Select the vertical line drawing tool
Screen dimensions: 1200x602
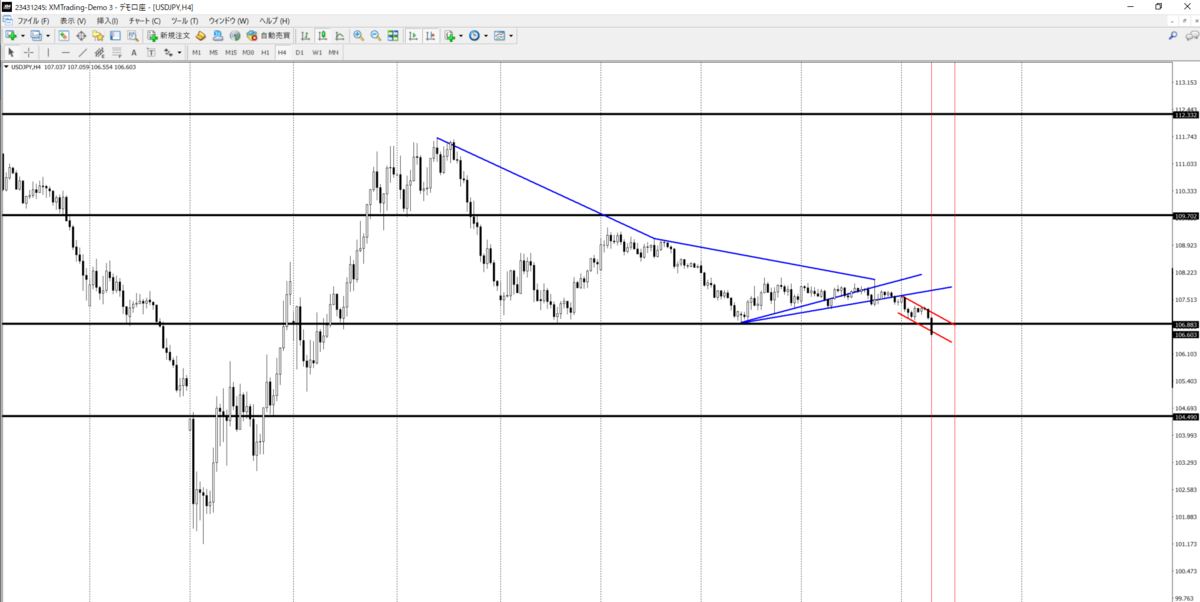click(48, 52)
